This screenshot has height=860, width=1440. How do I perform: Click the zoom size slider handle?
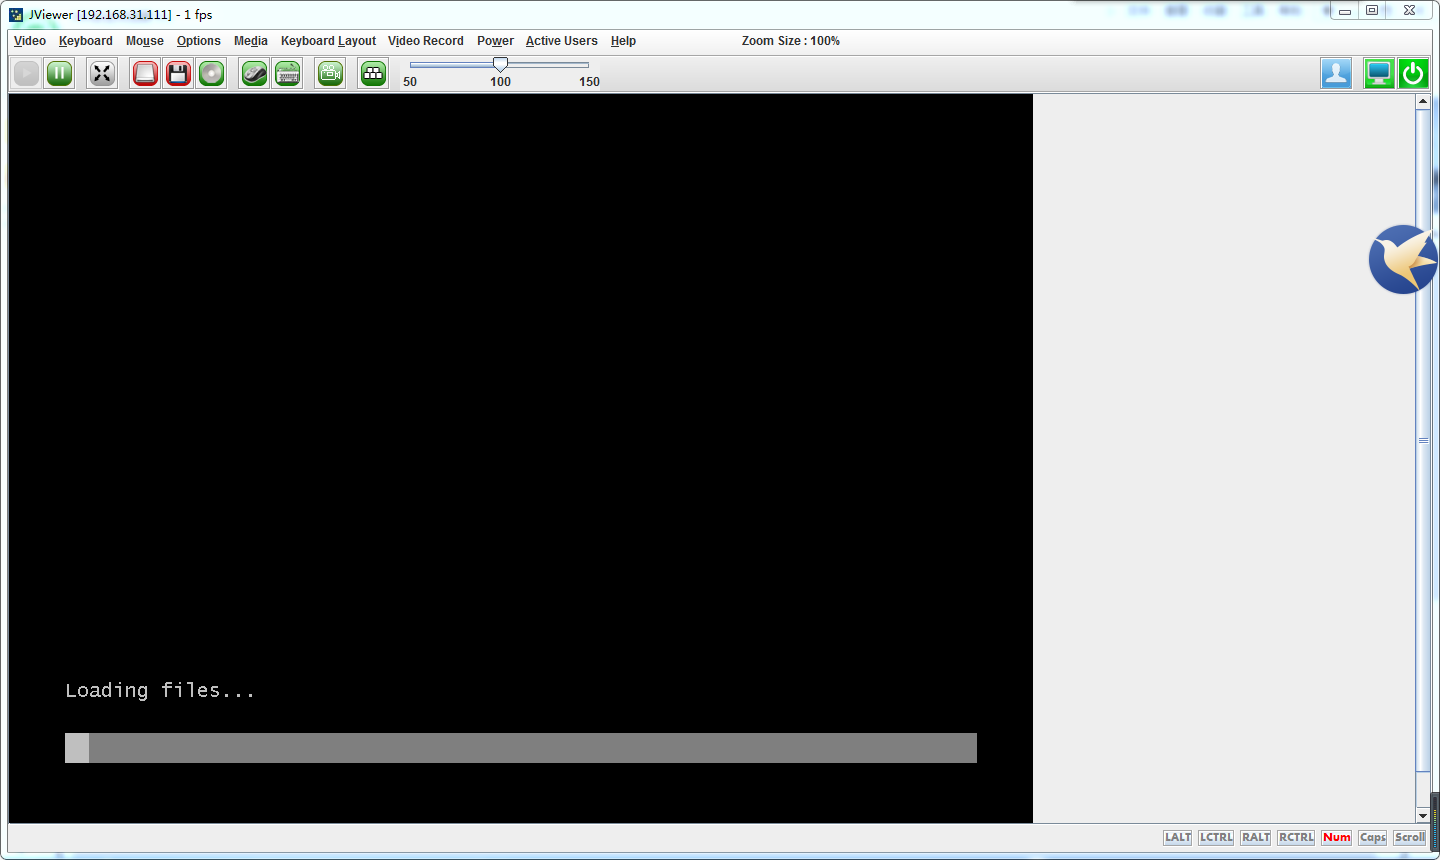500,64
